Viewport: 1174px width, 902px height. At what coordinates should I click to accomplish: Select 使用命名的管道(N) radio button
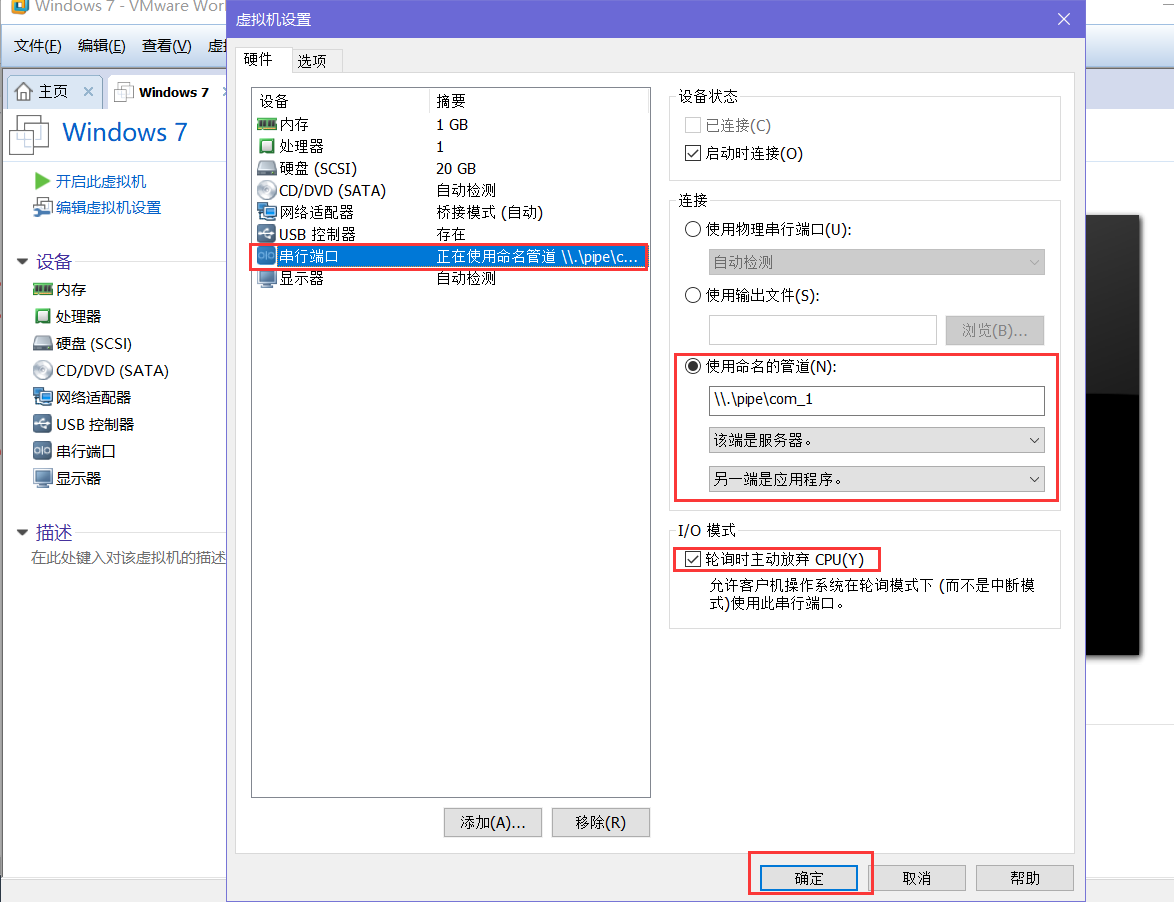pos(693,366)
